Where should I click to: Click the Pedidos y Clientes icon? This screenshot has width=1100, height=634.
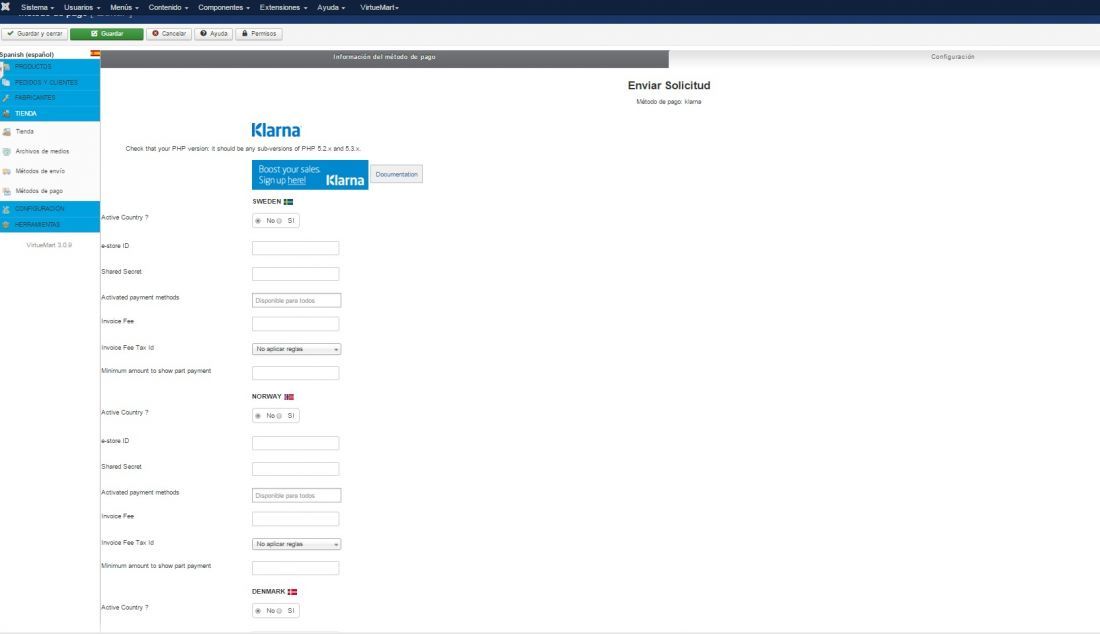tap(6, 82)
